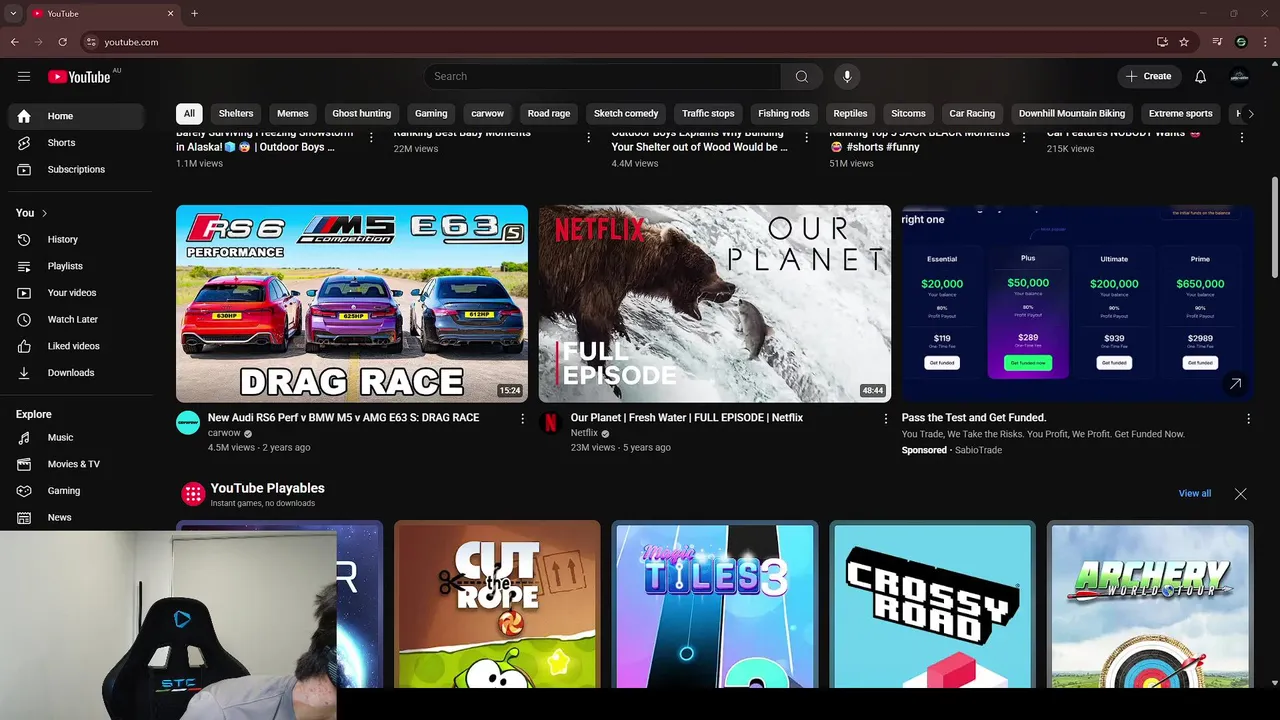
Task: Open the YouTube hamburger guide menu
Action: [24, 76]
